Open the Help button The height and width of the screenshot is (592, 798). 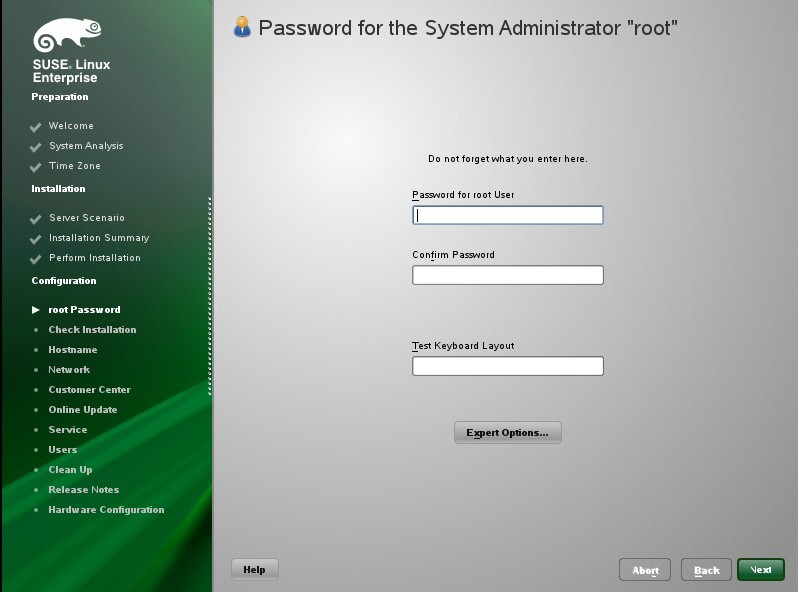click(x=254, y=570)
